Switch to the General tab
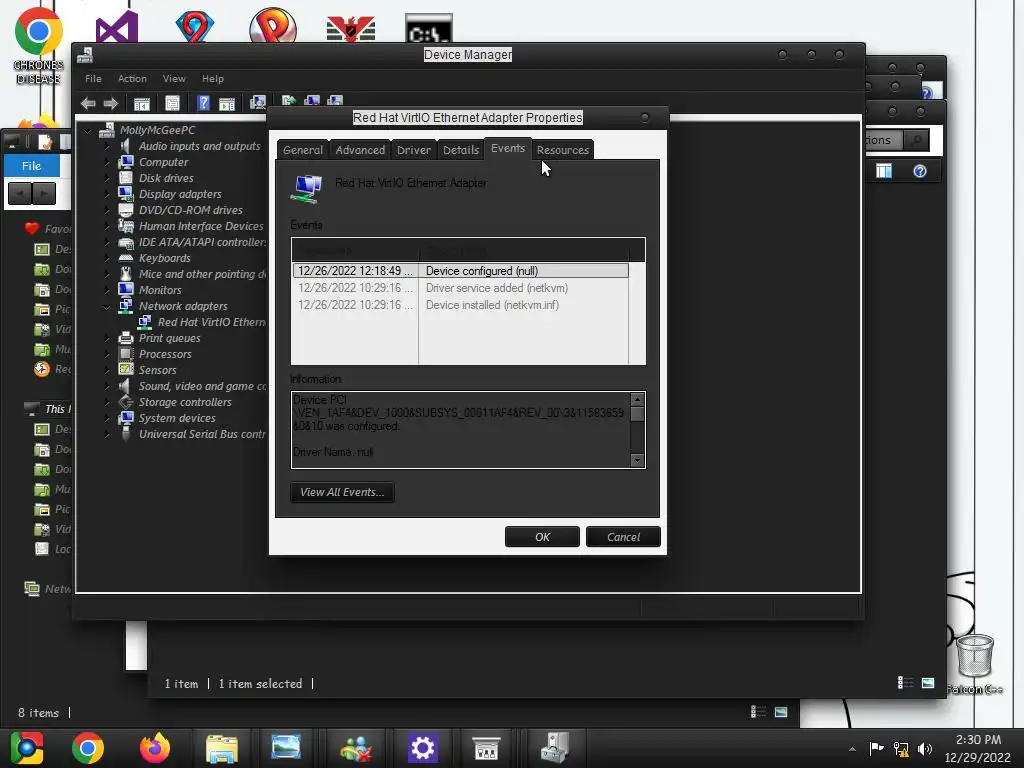 pyautogui.click(x=303, y=150)
